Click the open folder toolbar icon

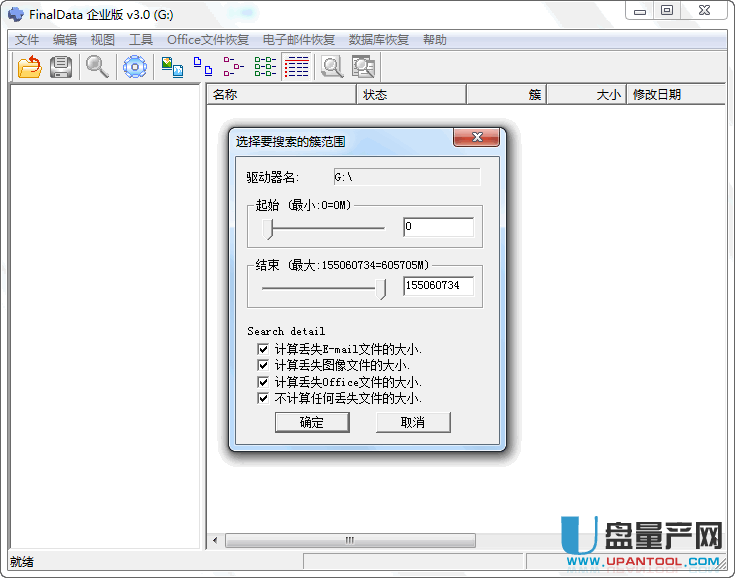coord(30,67)
